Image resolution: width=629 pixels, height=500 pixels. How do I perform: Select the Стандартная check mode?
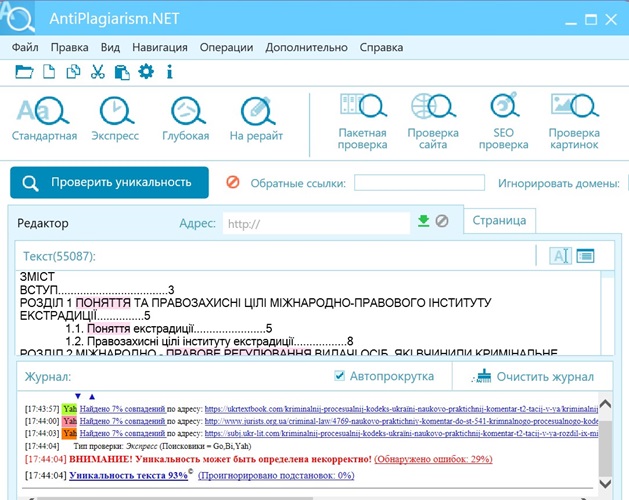tap(44, 119)
